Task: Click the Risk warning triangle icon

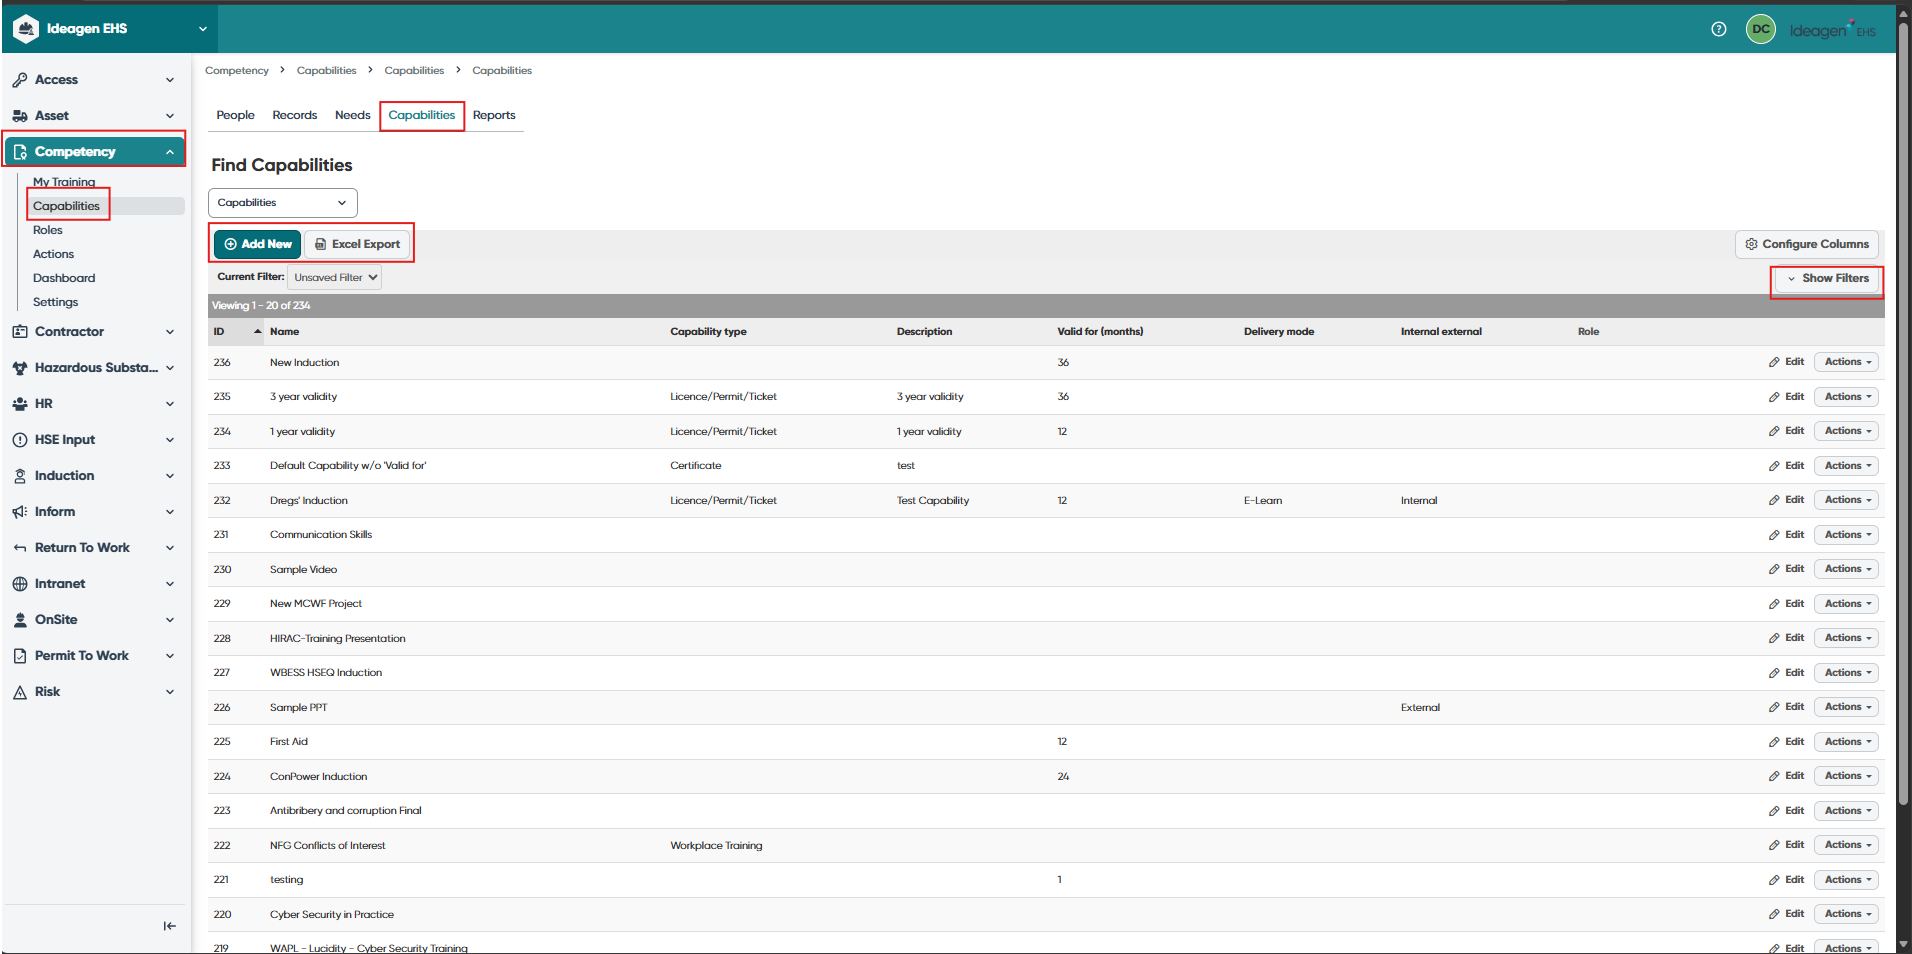Action: [20, 692]
